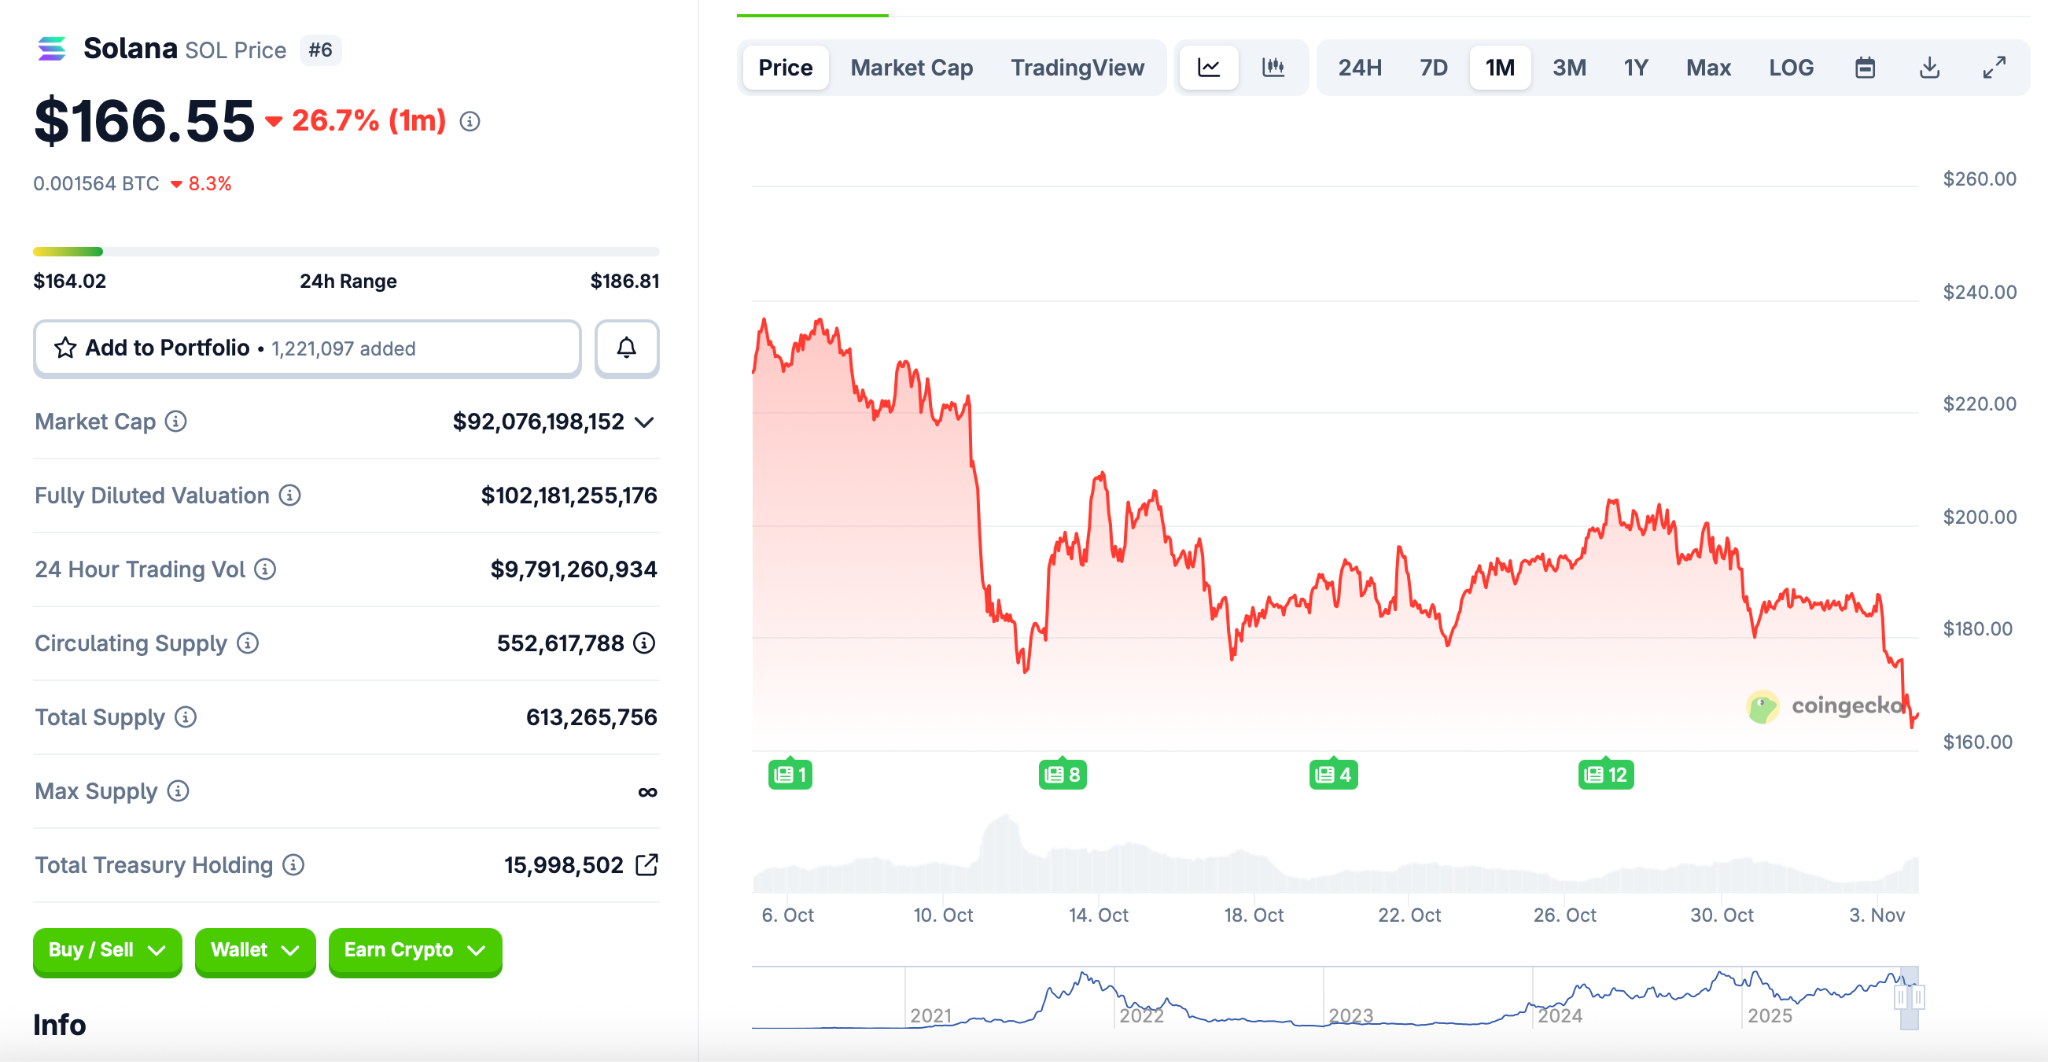The height and width of the screenshot is (1062, 2048).
Task: Open Total Treasury Holding external link
Action: point(647,865)
